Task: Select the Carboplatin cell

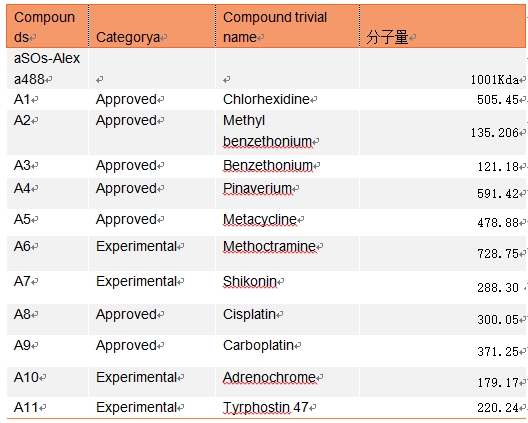Action: click(288, 351)
